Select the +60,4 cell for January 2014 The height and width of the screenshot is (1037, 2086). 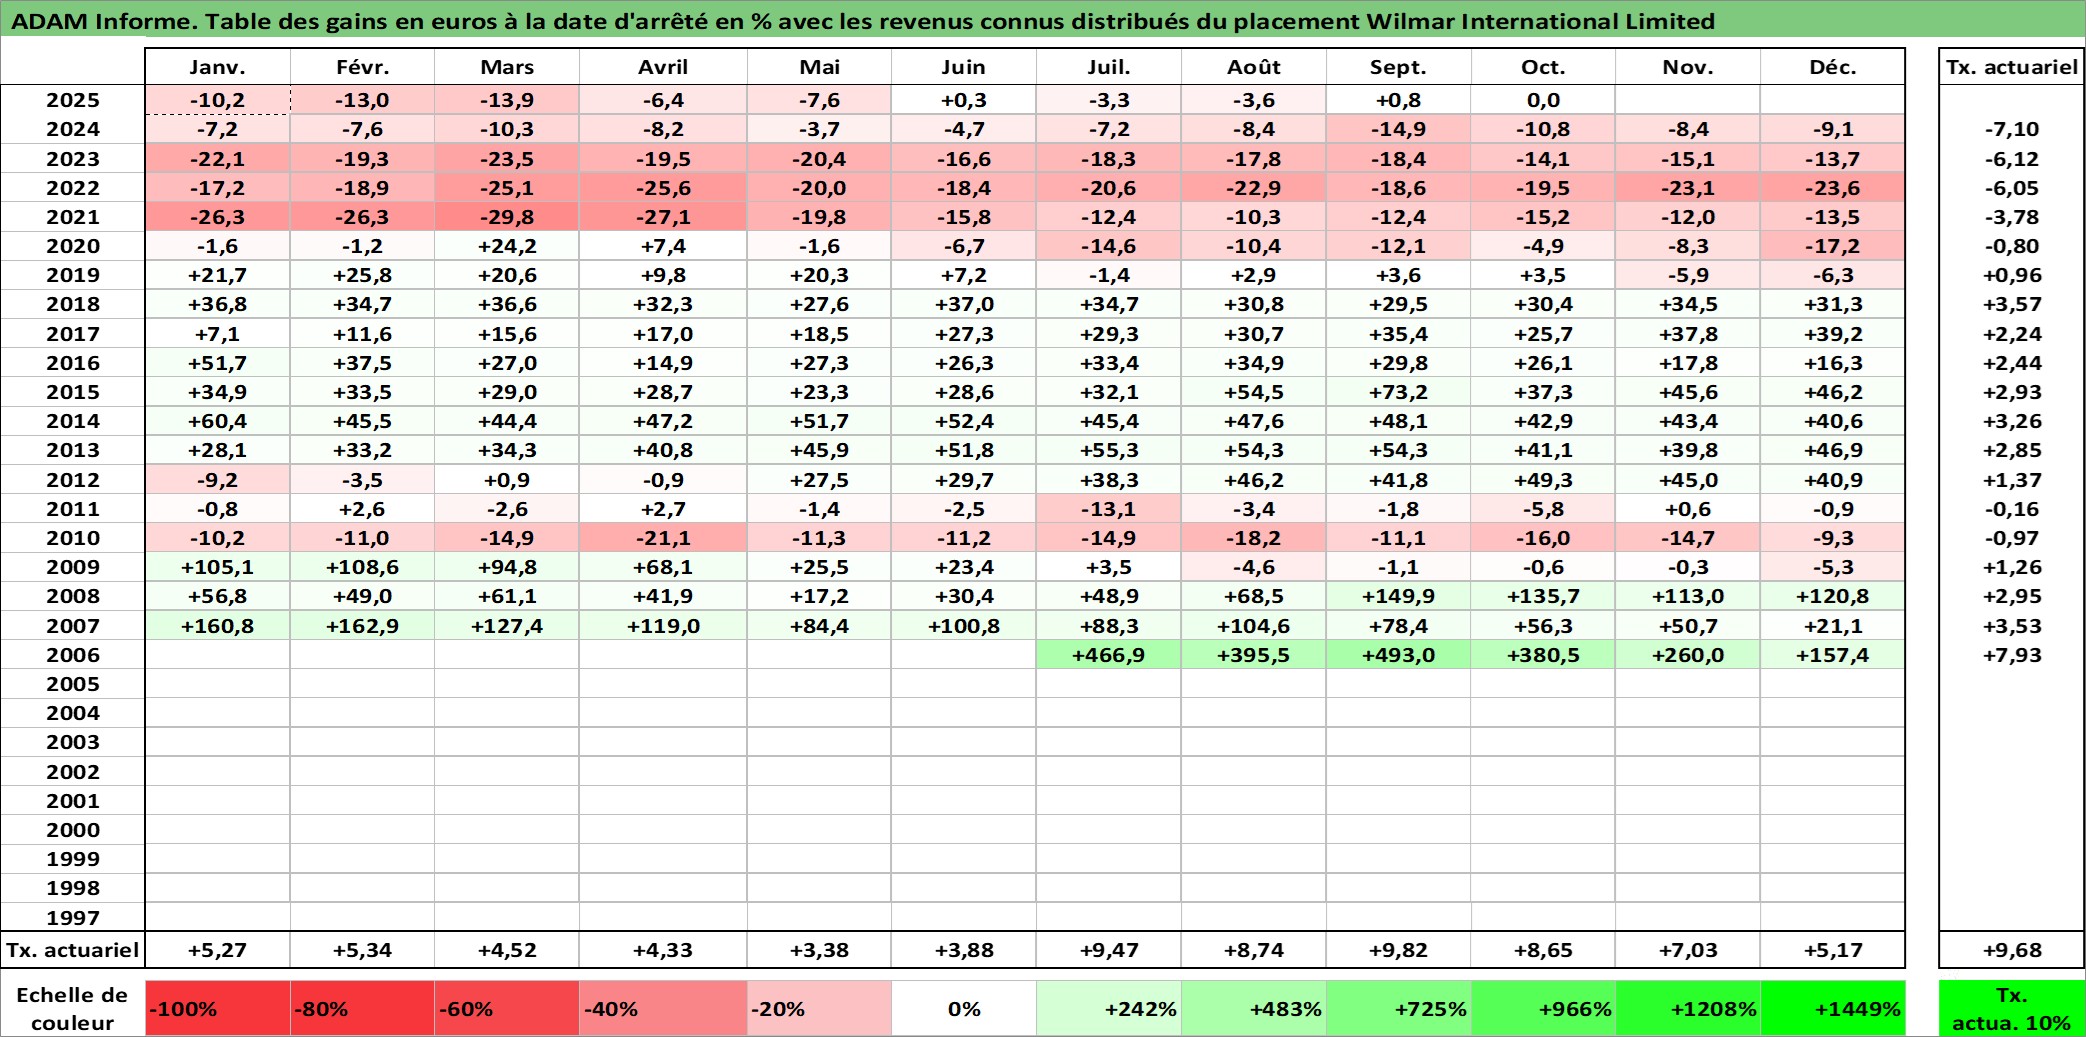coord(218,421)
